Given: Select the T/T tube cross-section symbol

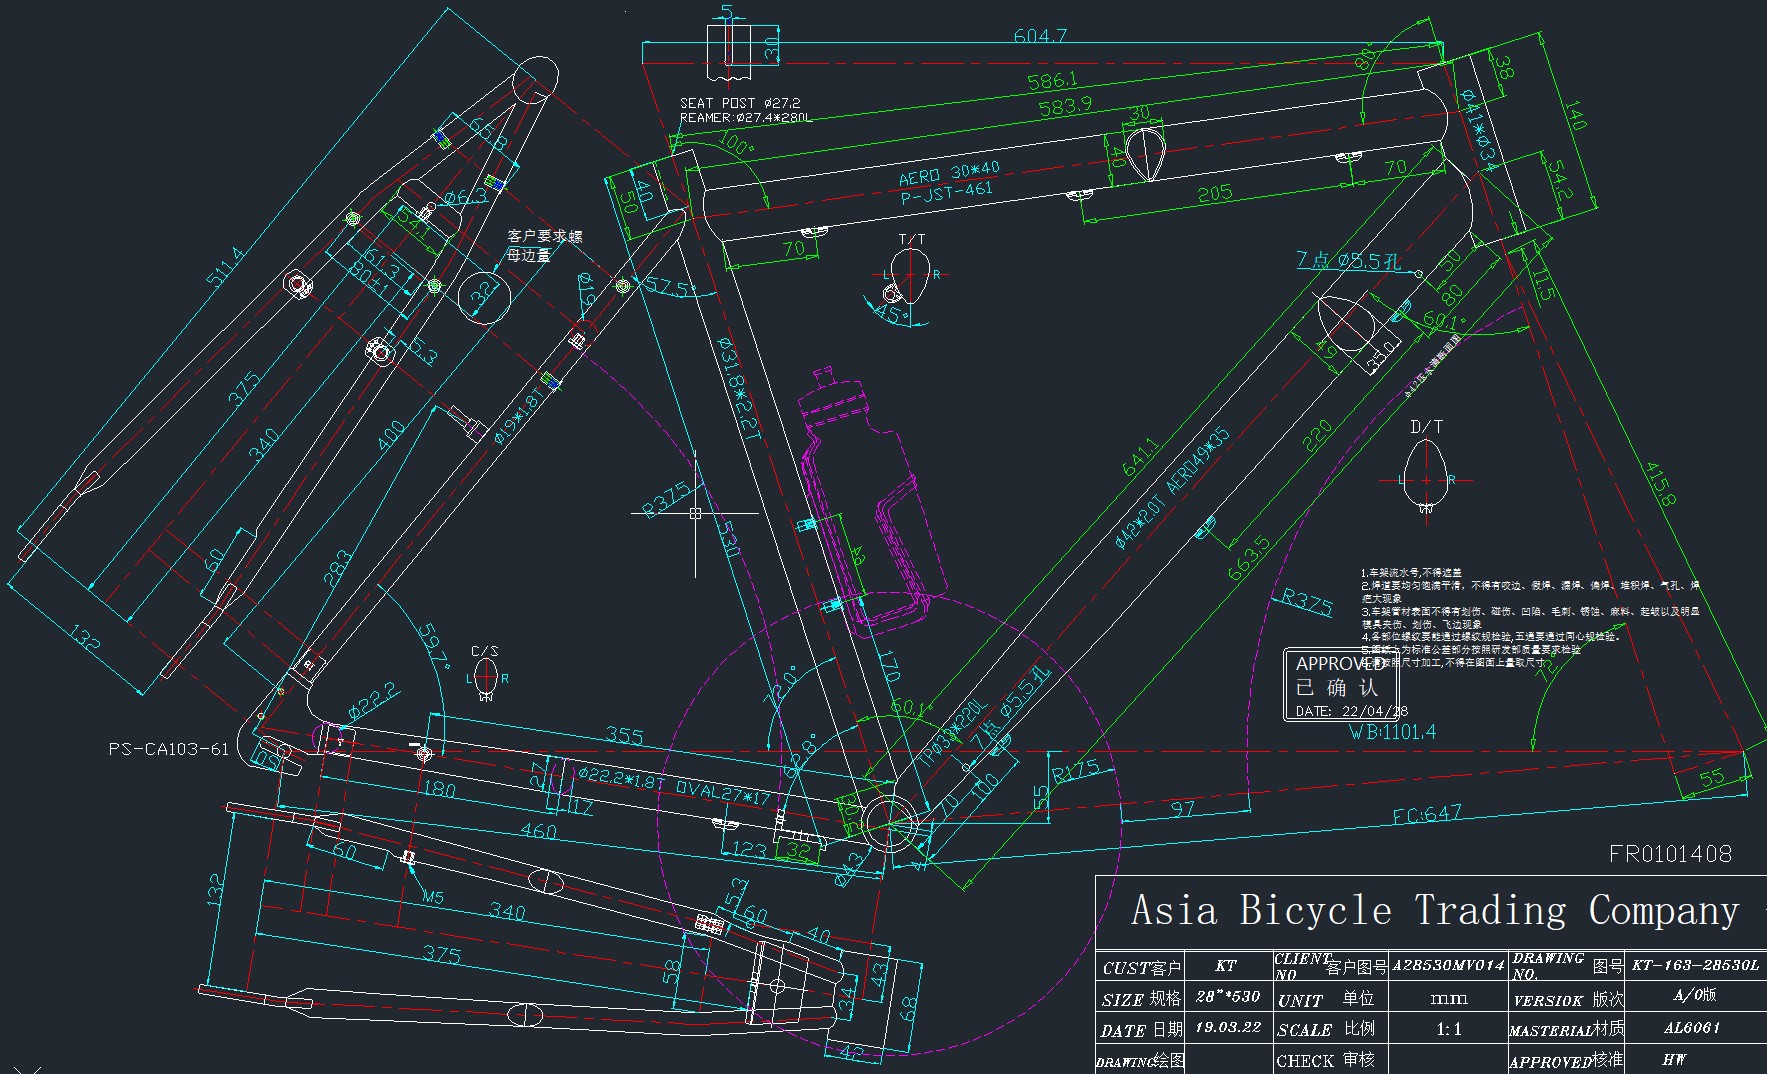Looking at the screenshot, I should tap(911, 274).
